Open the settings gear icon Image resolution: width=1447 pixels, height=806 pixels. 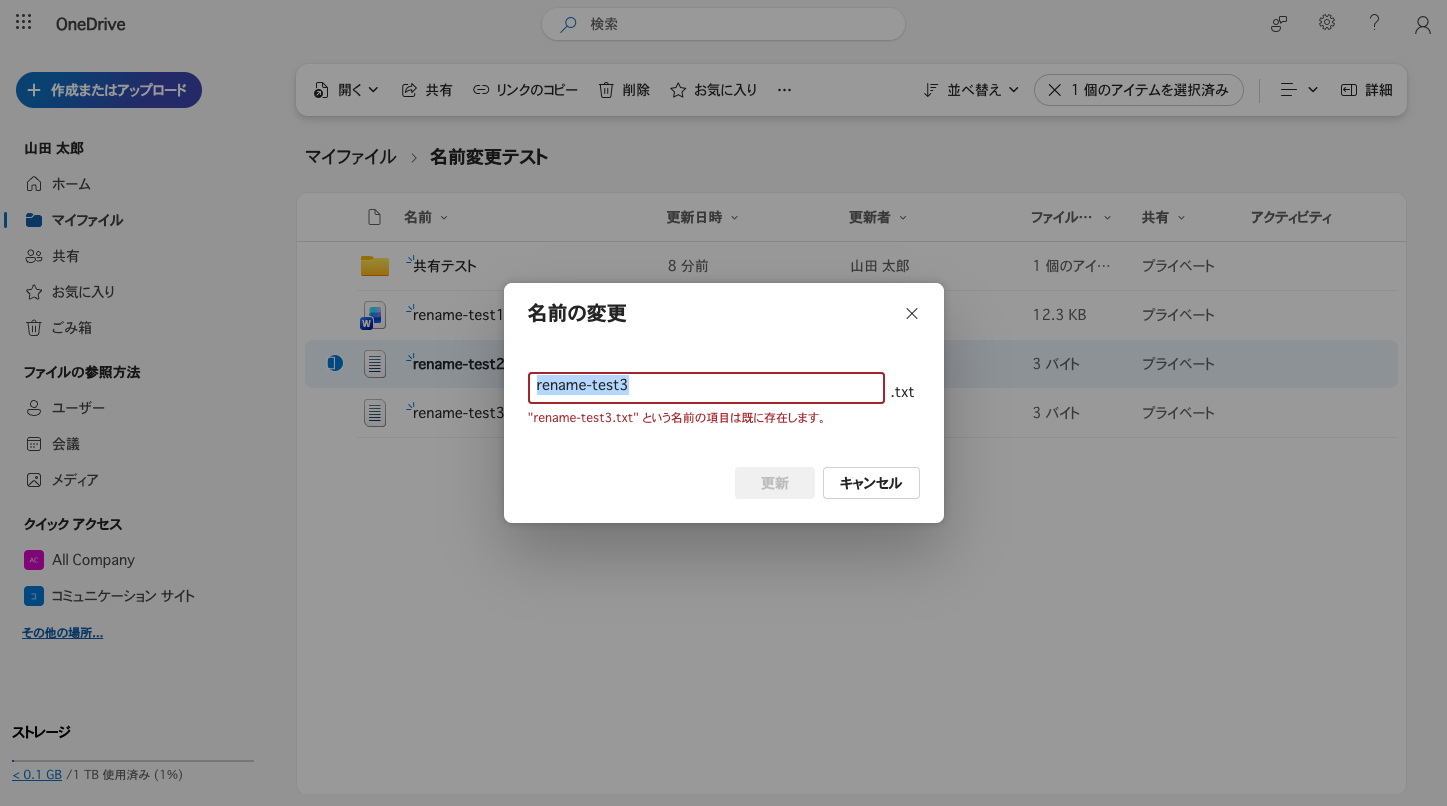click(x=1327, y=23)
